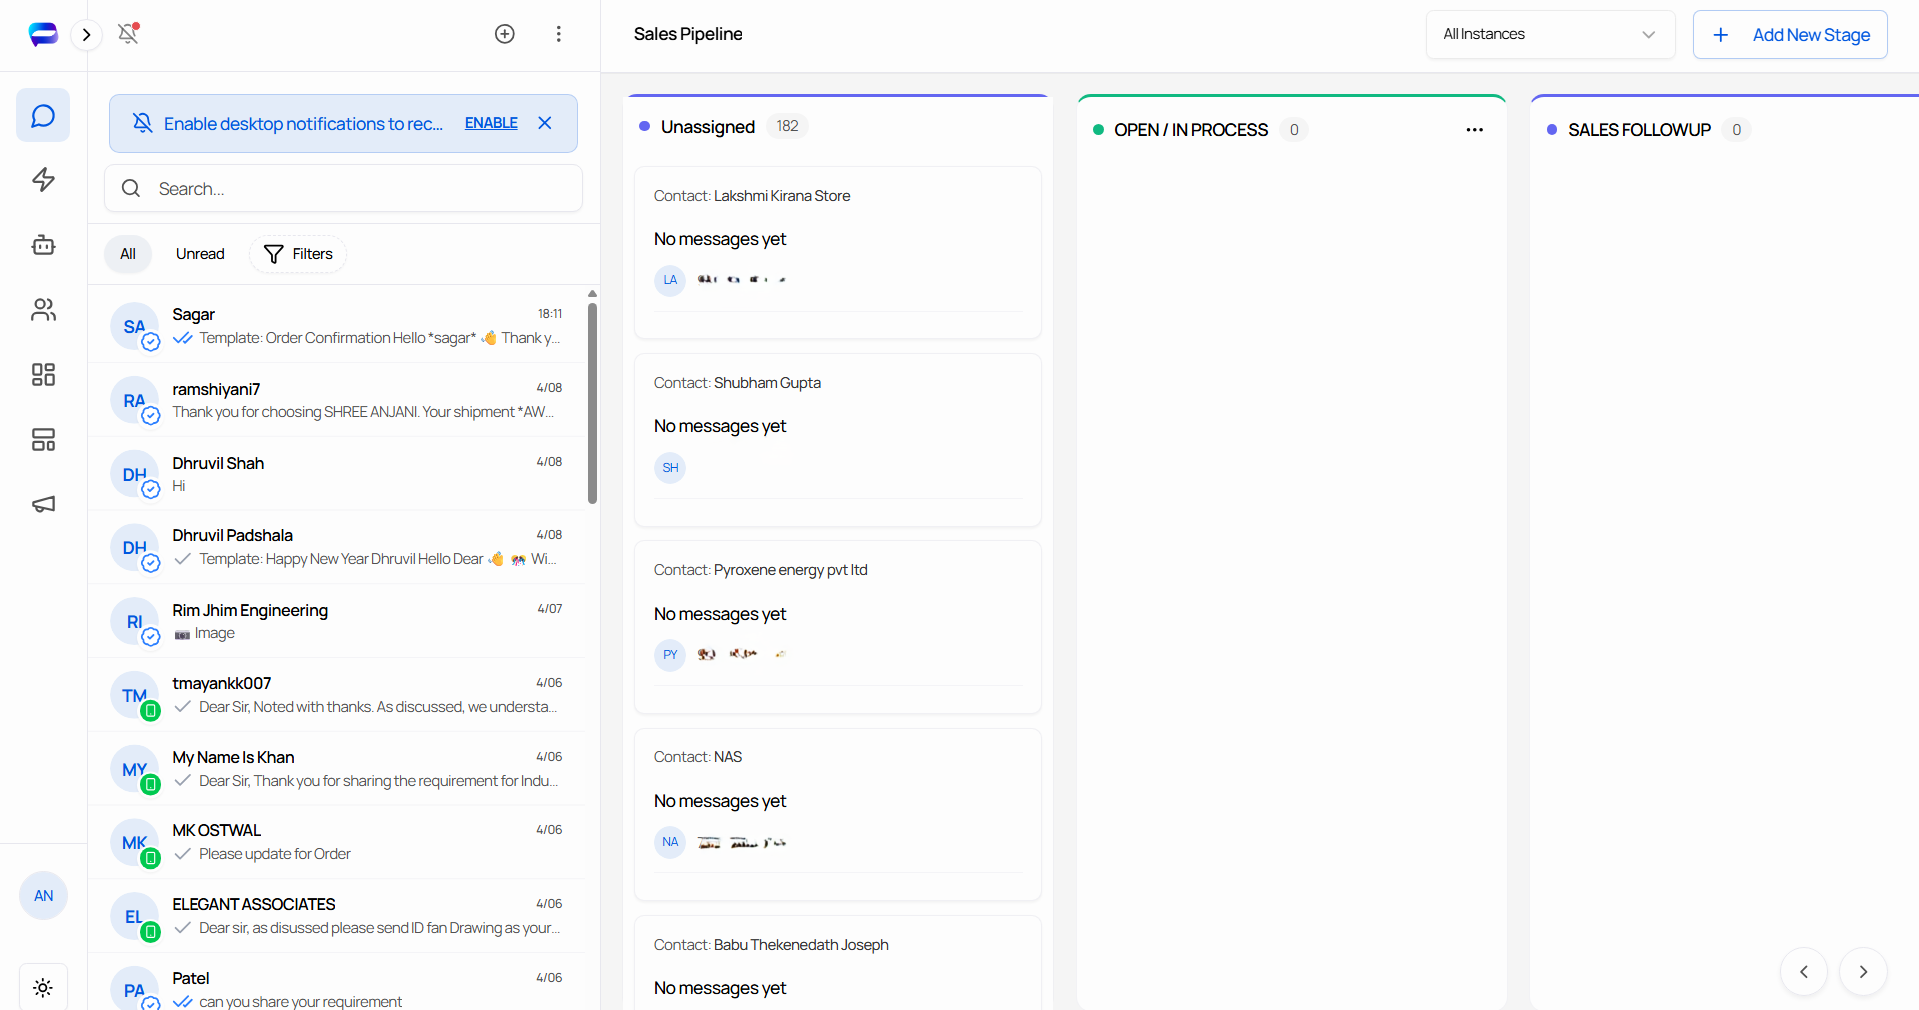Image resolution: width=1919 pixels, height=1010 pixels.
Task: Open the Broadcast megaphone icon
Action: pyautogui.click(x=43, y=505)
